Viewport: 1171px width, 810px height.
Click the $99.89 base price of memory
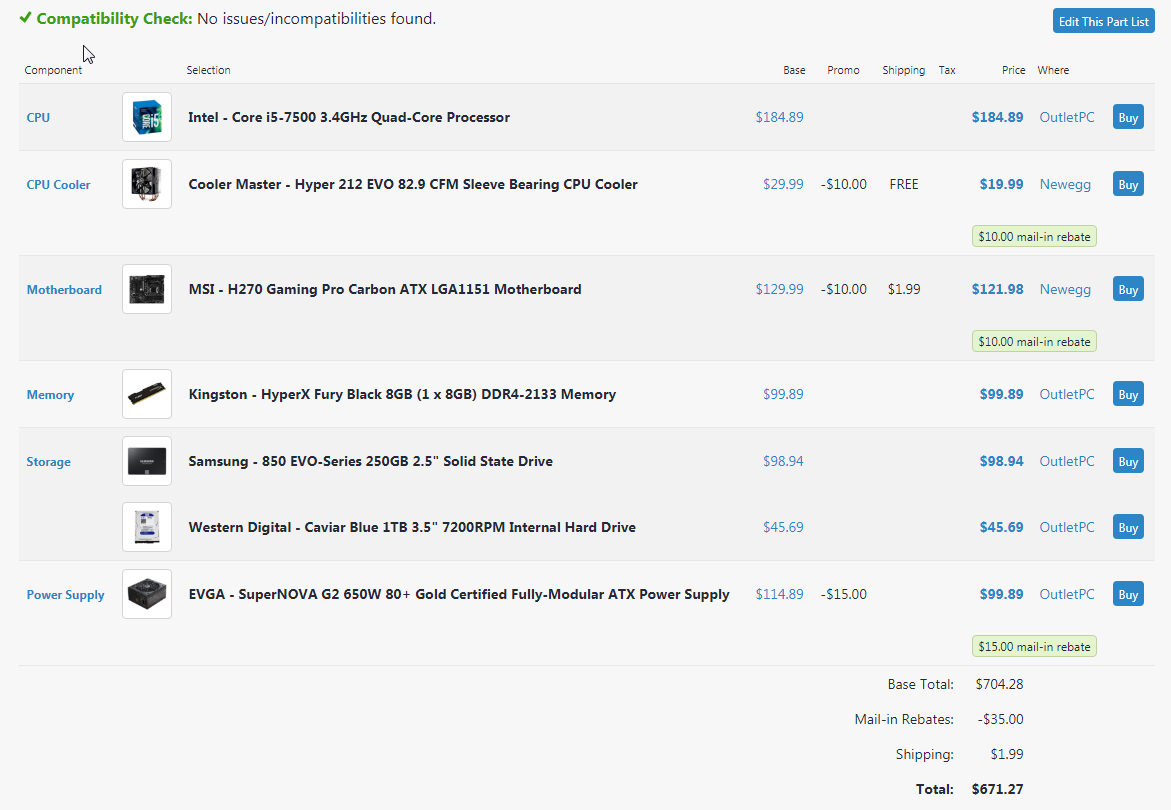coord(783,394)
